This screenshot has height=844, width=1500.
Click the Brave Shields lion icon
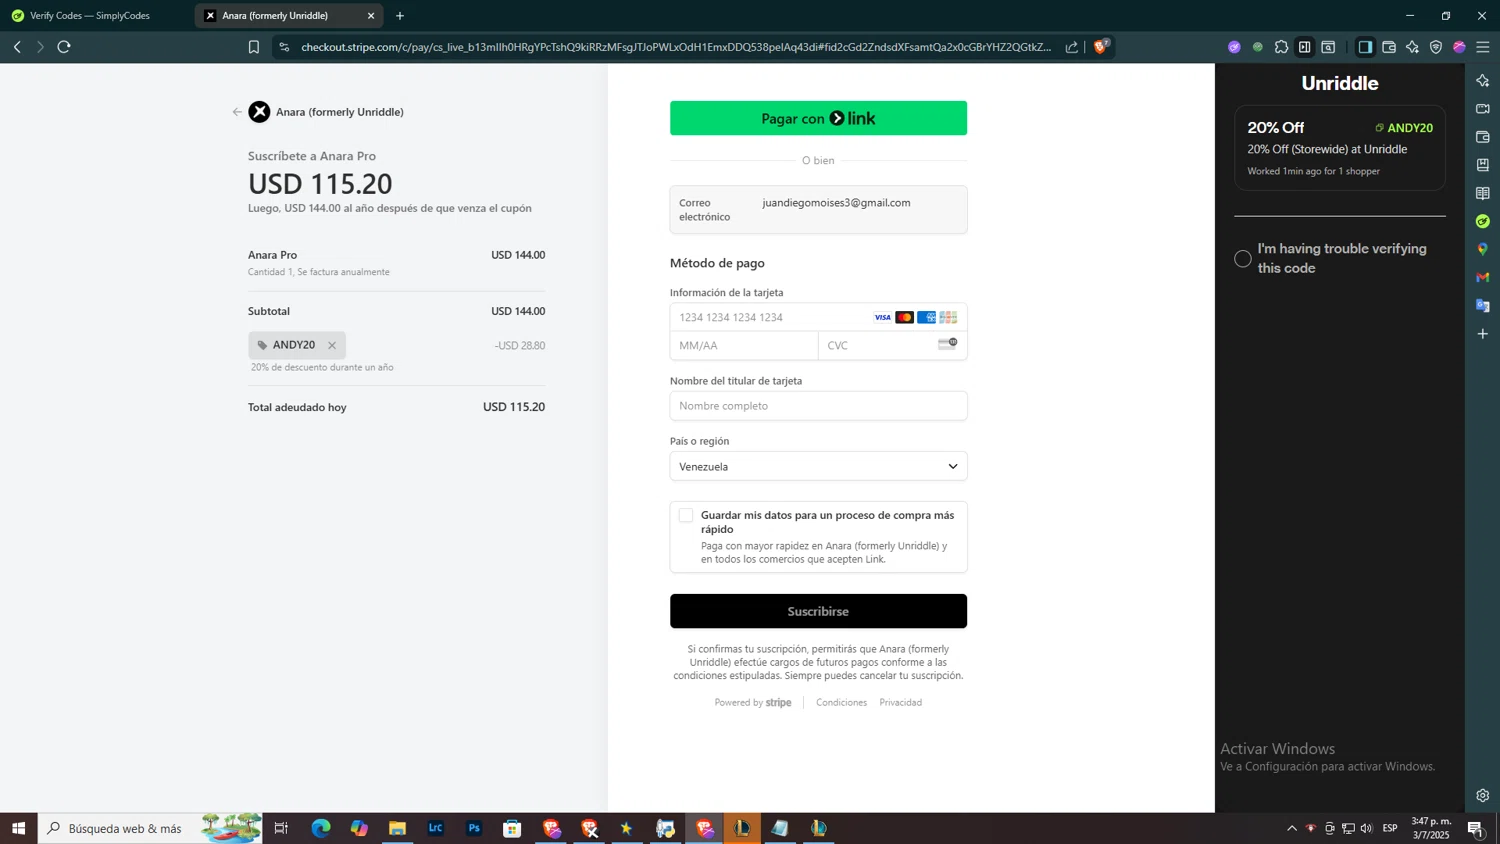1101,46
